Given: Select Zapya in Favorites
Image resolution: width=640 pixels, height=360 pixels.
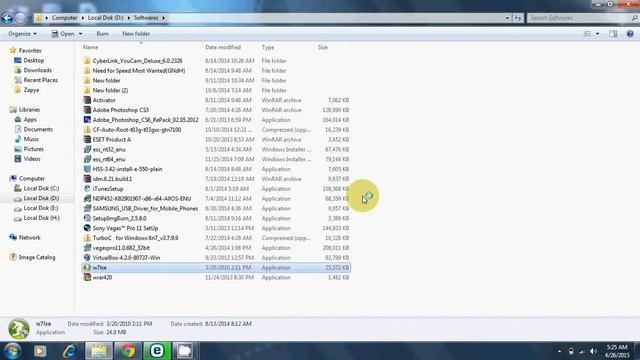Looking at the screenshot, I should pos(31,90).
